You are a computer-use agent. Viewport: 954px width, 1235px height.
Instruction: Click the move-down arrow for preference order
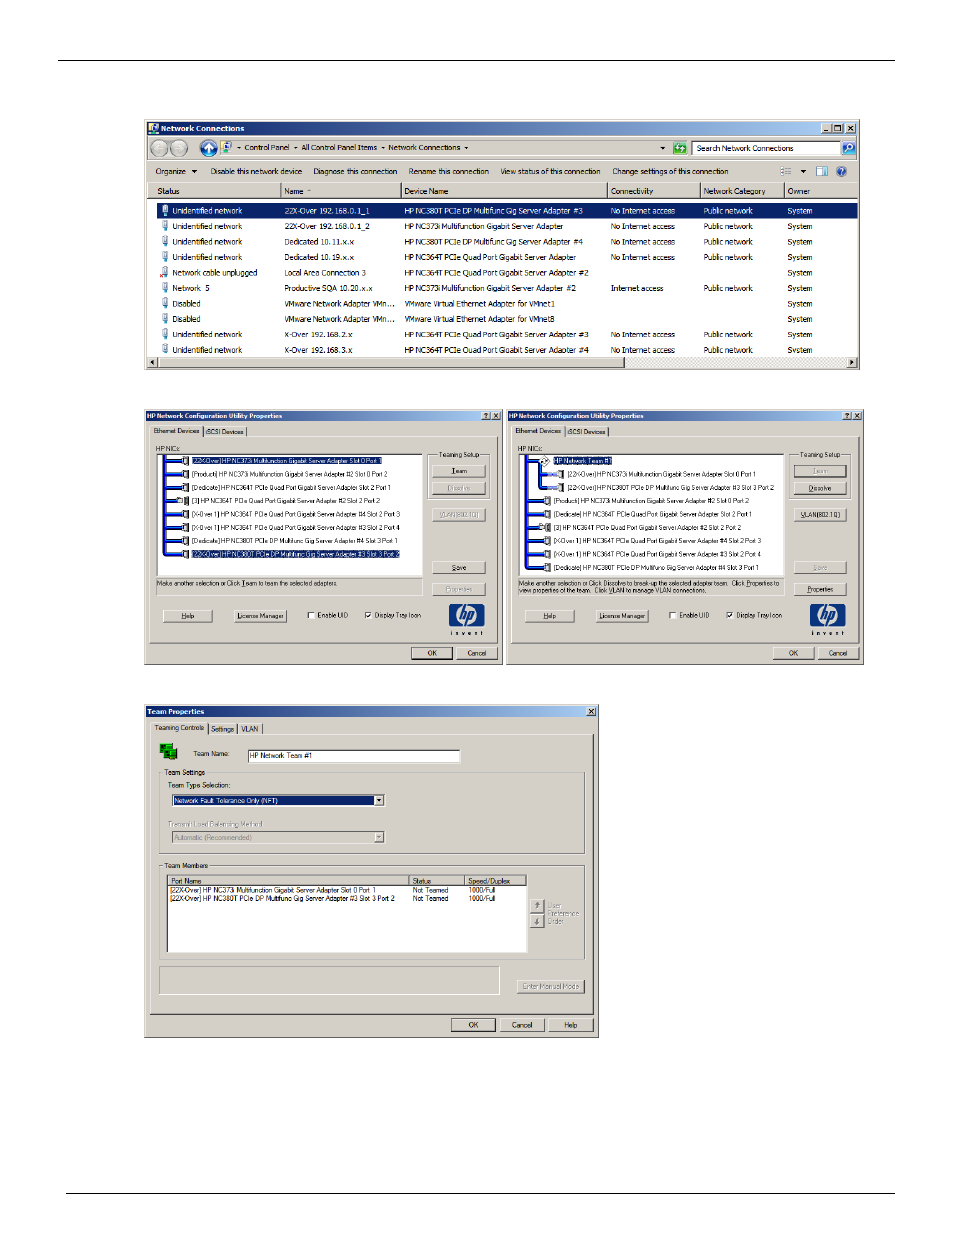[x=537, y=921]
